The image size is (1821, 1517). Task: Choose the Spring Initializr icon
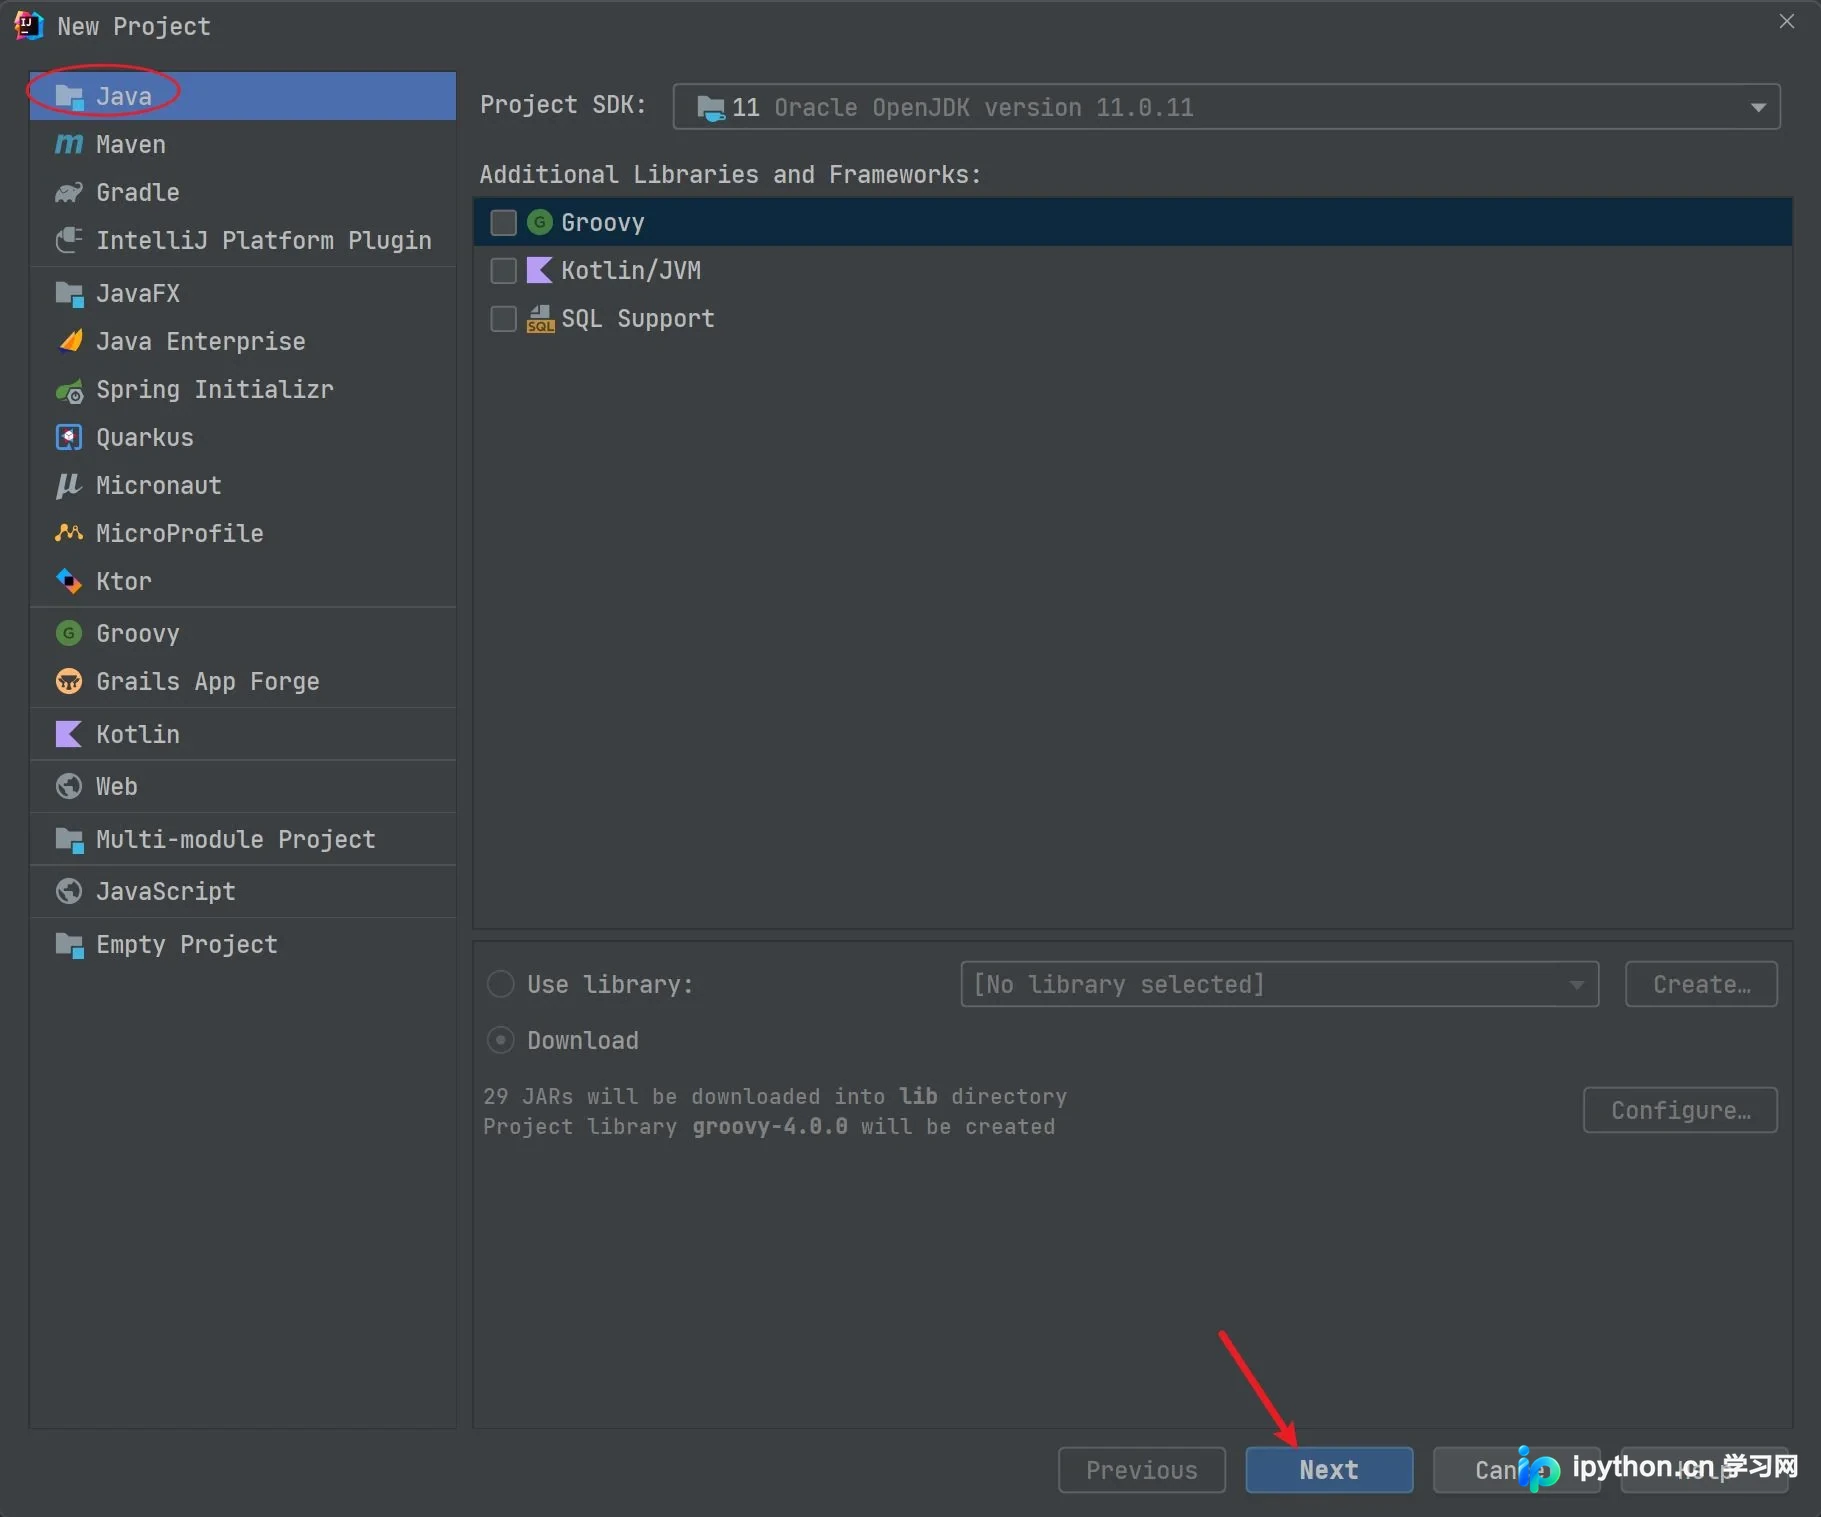click(x=69, y=390)
